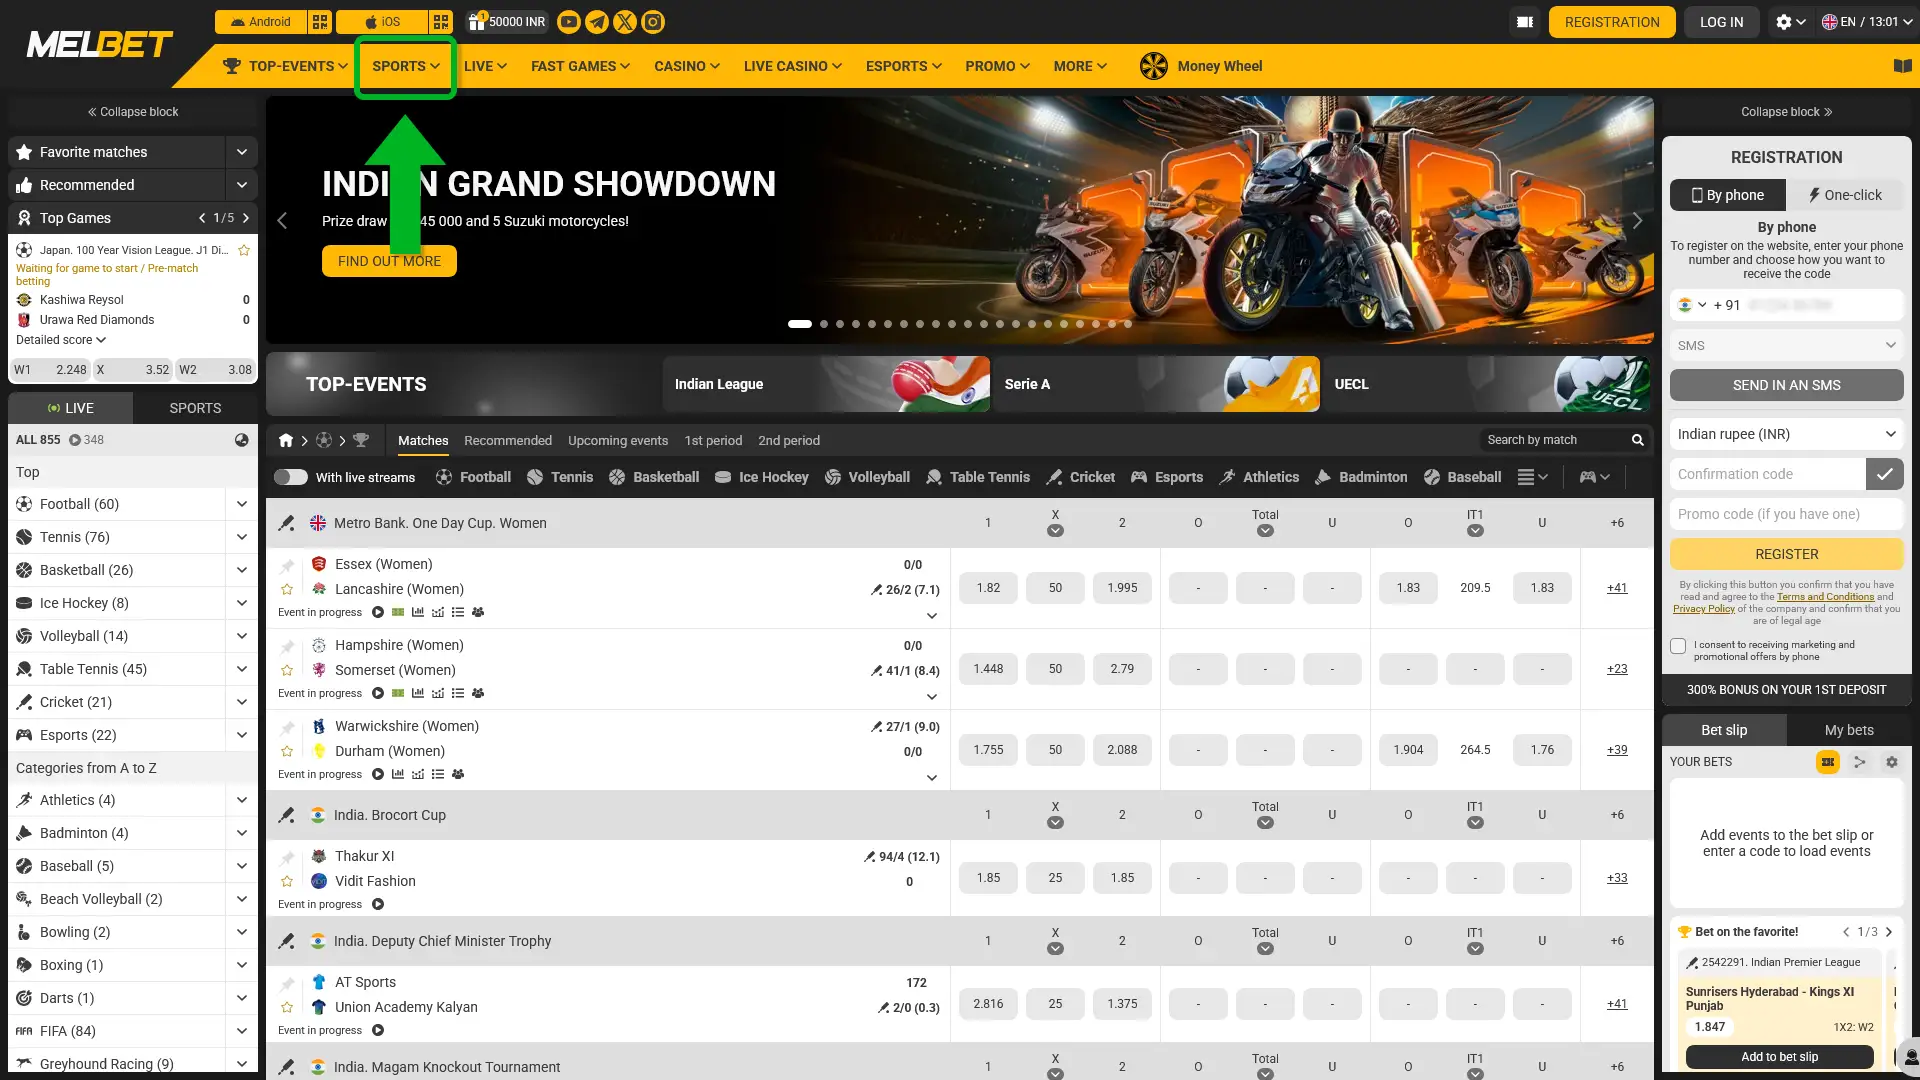Open the SMS delivery method dropdown
Image resolution: width=1920 pixels, height=1080 pixels.
(1787, 345)
